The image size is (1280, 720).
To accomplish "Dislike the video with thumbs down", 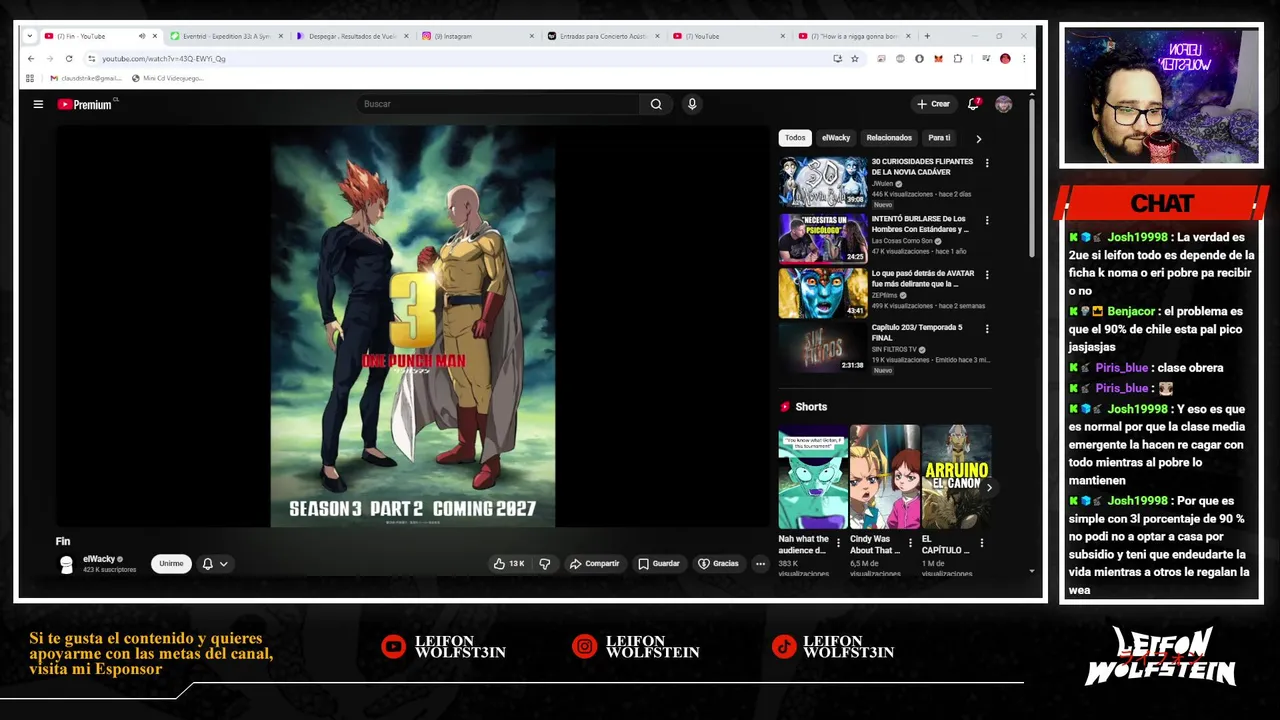I will (x=545, y=564).
